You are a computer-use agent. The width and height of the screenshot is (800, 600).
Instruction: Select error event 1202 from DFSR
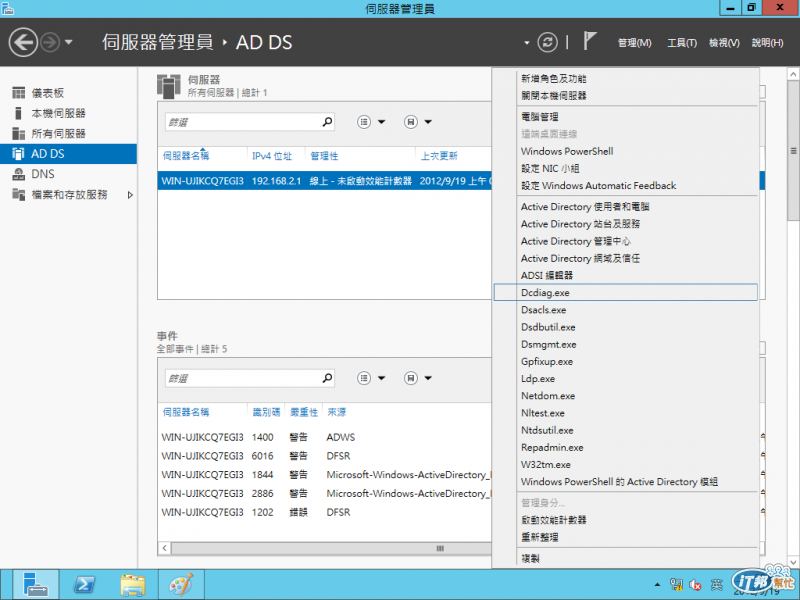coord(324,512)
